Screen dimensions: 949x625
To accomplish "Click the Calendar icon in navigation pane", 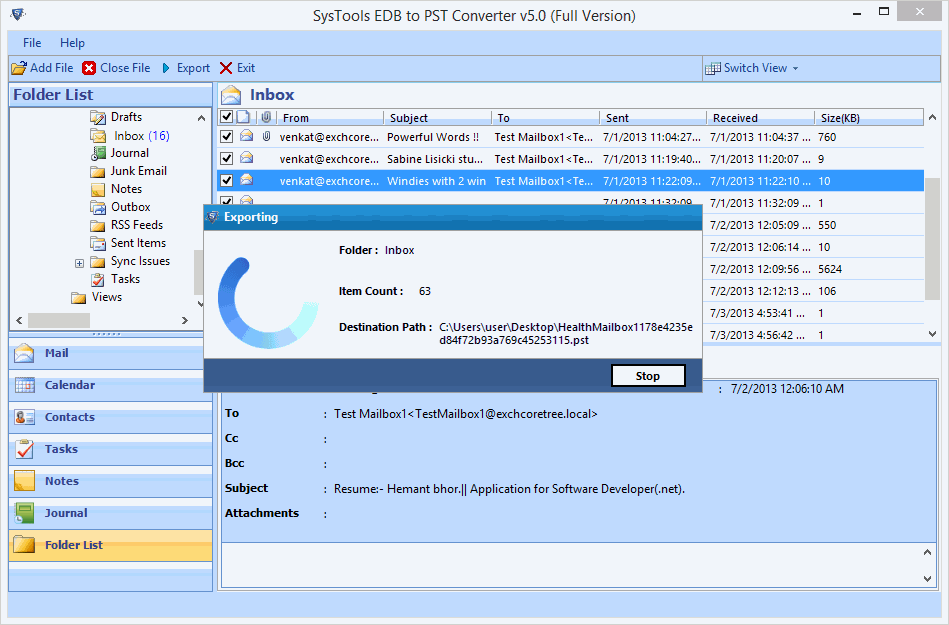I will coord(24,385).
